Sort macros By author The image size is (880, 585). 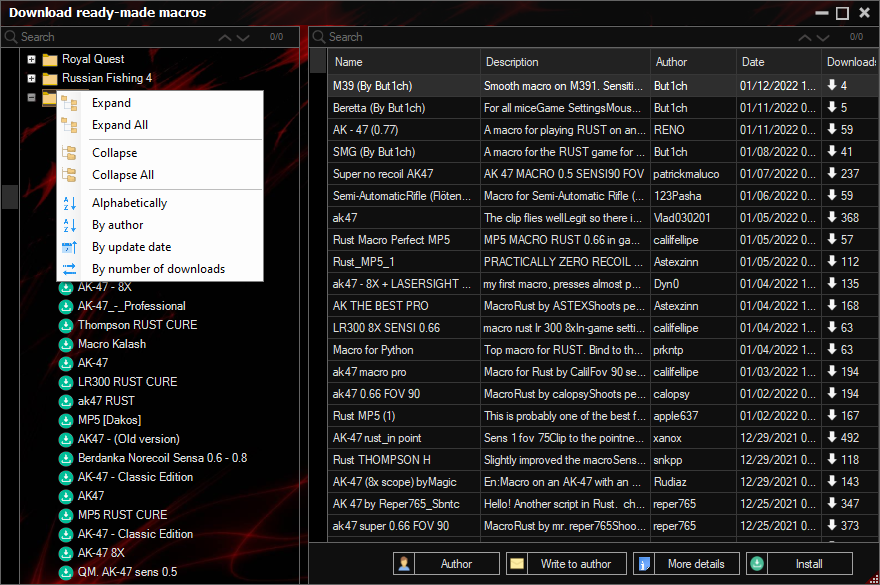coord(160,225)
